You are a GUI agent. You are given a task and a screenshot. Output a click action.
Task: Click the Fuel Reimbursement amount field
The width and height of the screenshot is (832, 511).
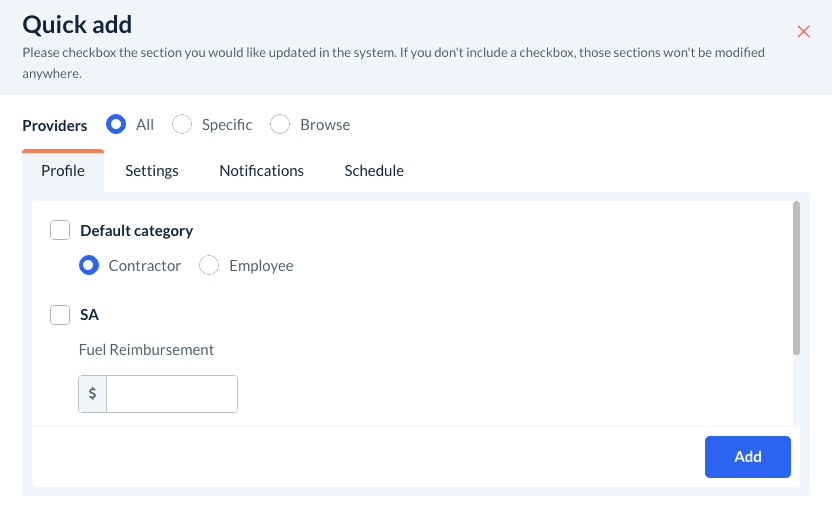point(171,394)
